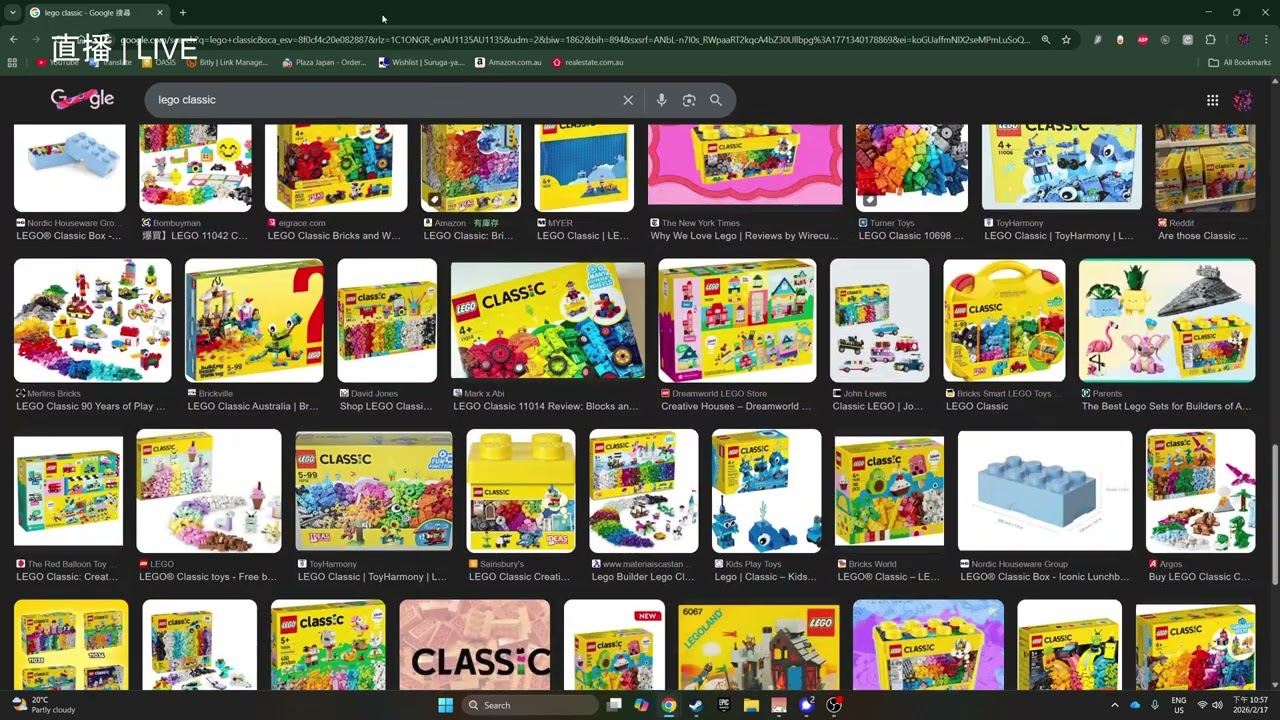Open a new browser tab
Screen dimensions: 1280x720
click(182, 13)
